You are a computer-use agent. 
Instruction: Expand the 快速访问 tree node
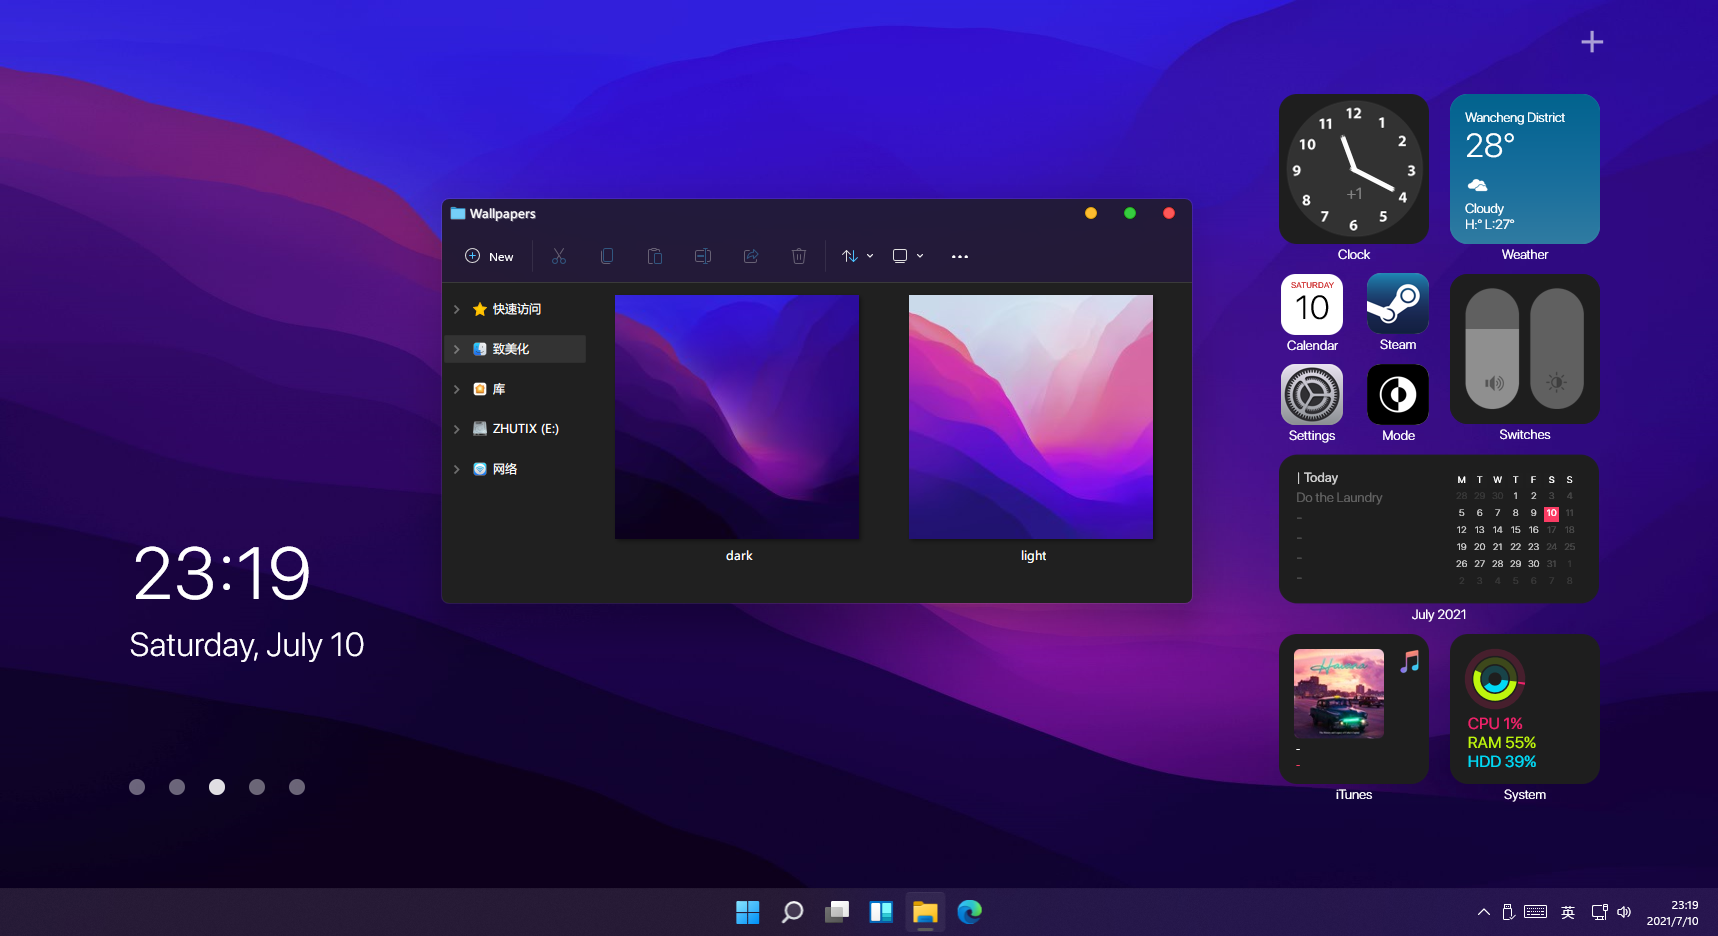457,309
